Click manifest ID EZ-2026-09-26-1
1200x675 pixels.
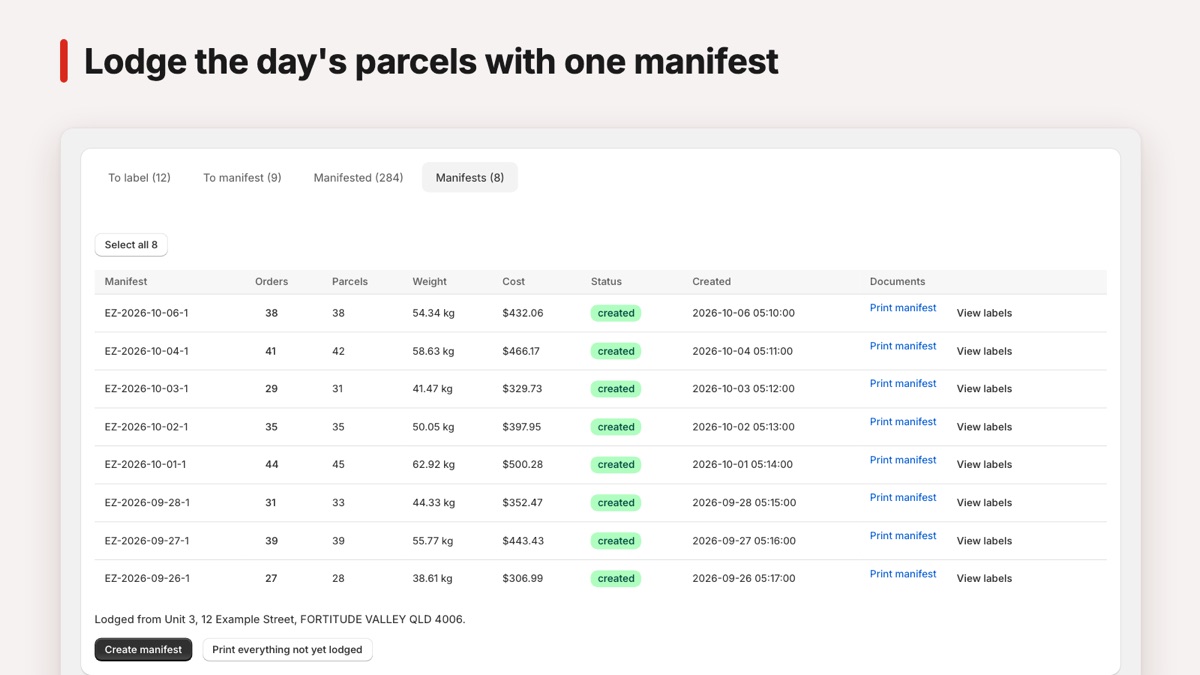[147, 579]
